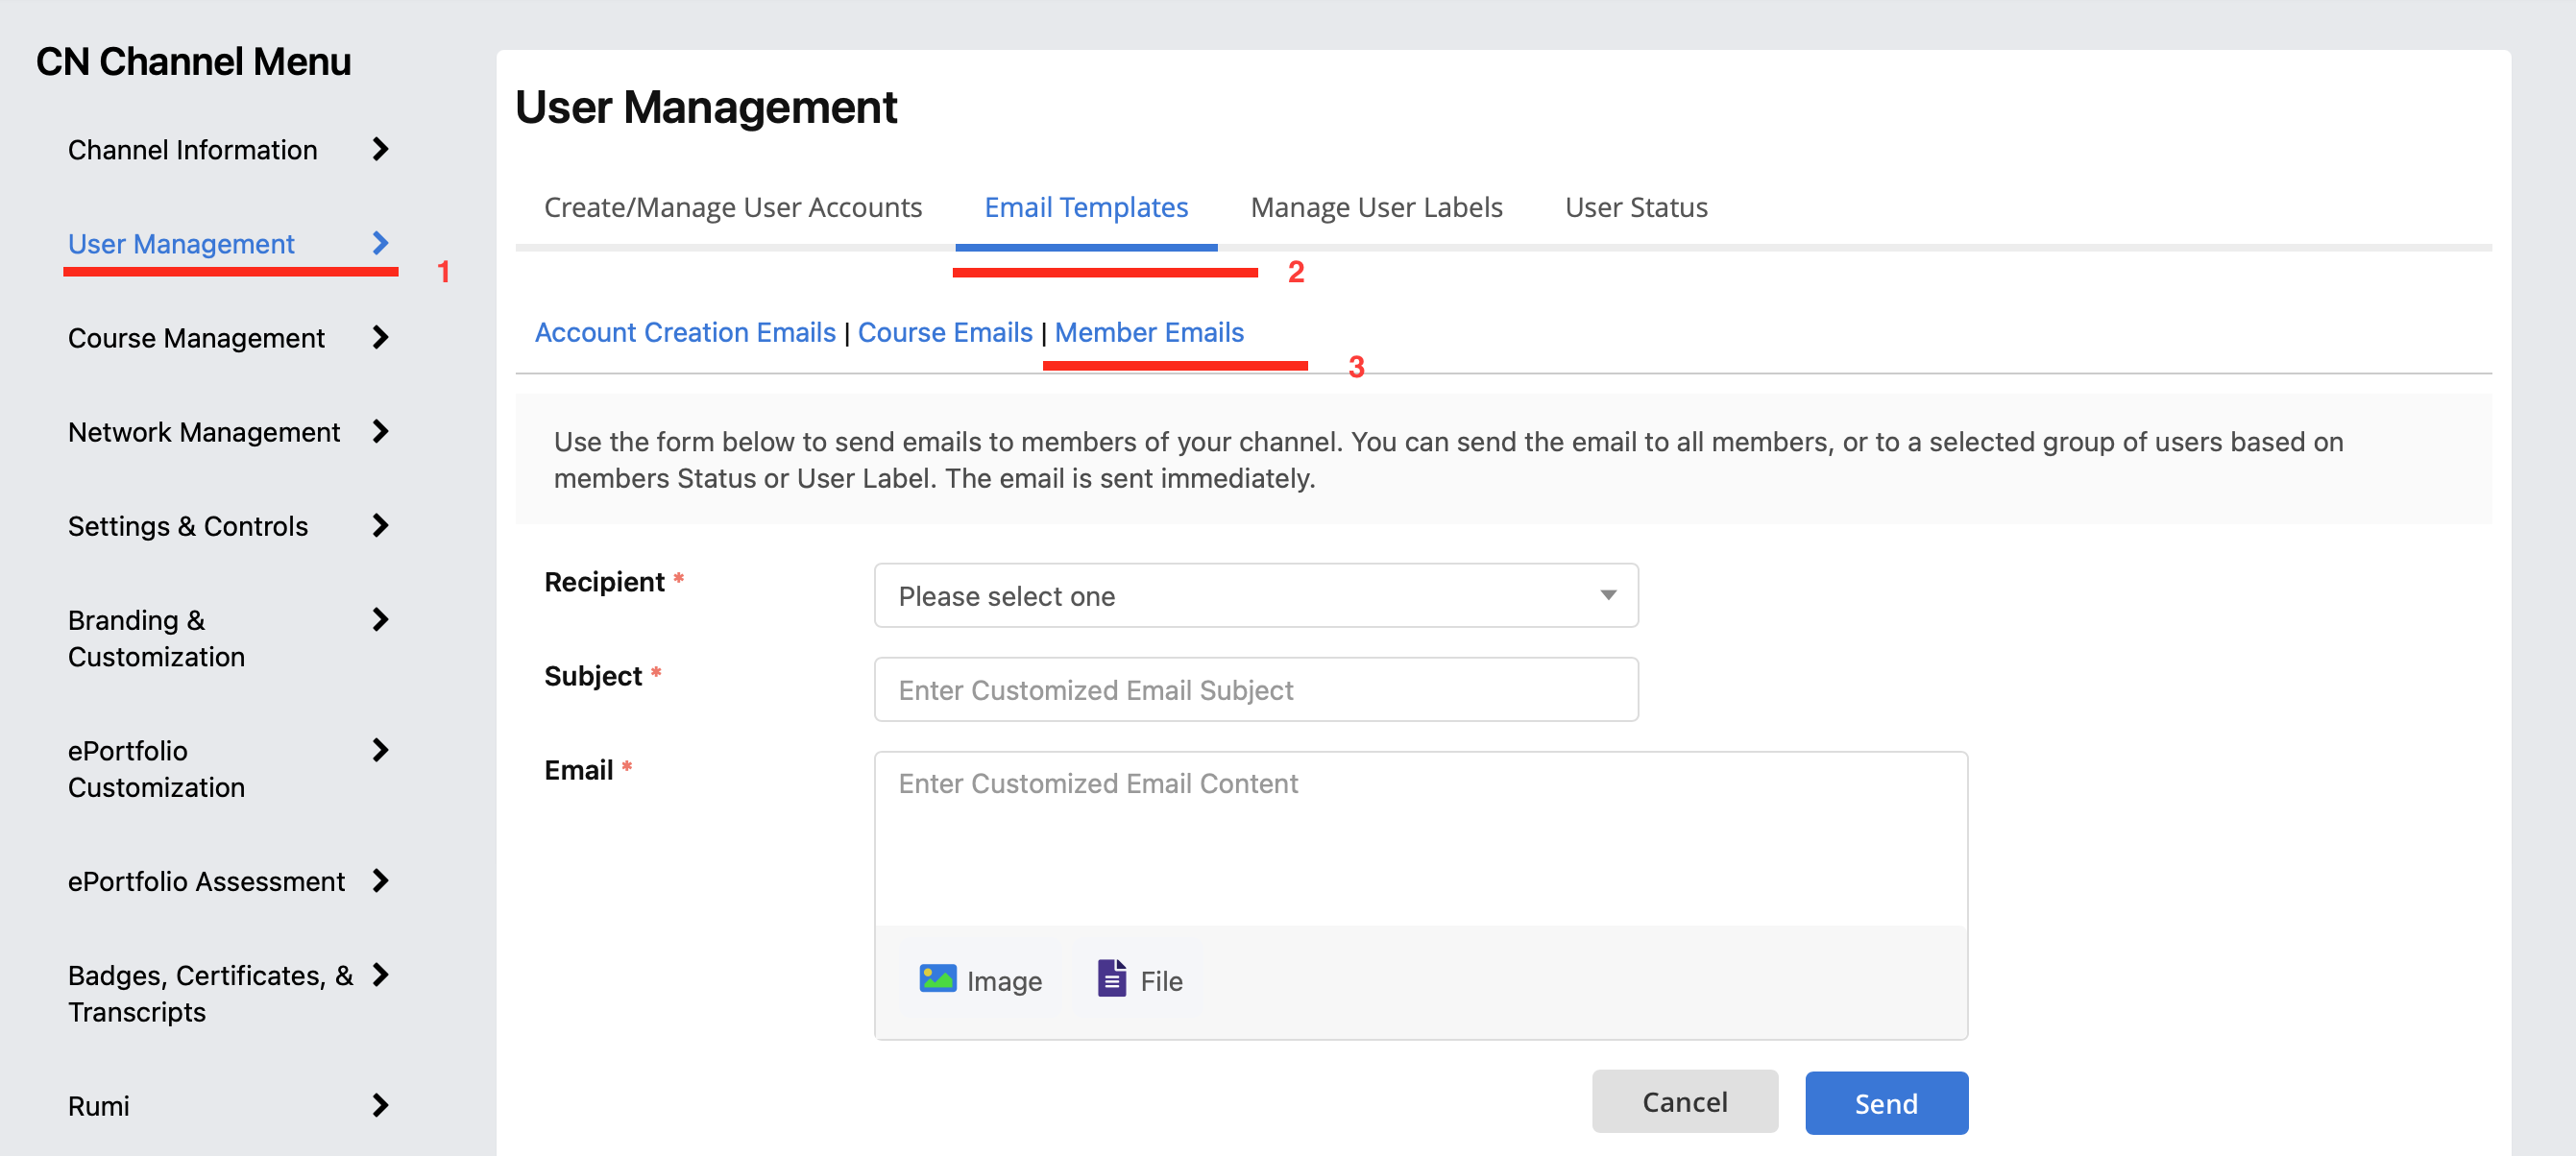
Task: Expand Badges, Certificates, & Transcripts chevron
Action: coord(380,976)
